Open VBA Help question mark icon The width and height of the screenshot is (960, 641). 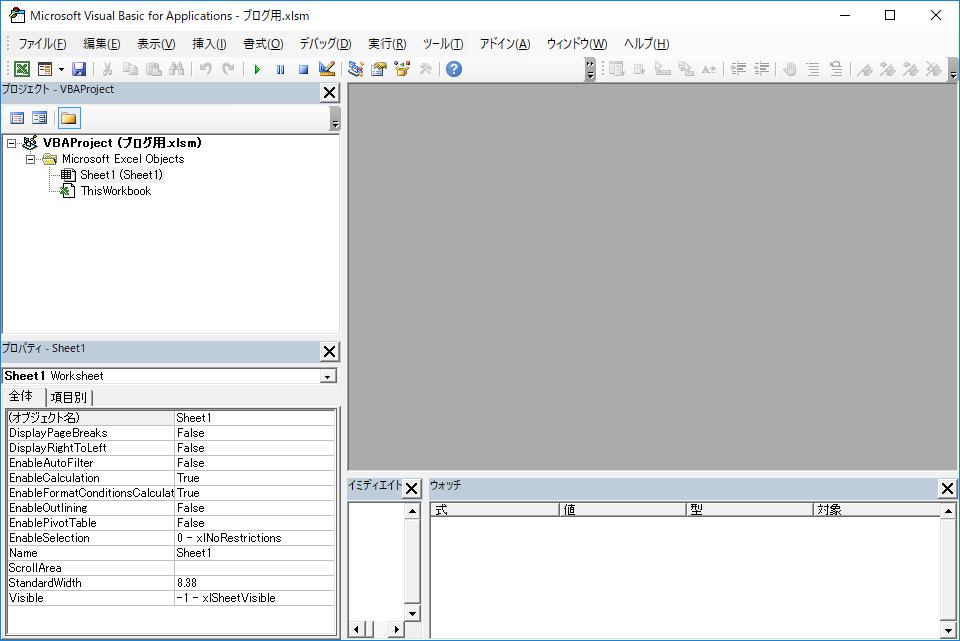(x=454, y=69)
